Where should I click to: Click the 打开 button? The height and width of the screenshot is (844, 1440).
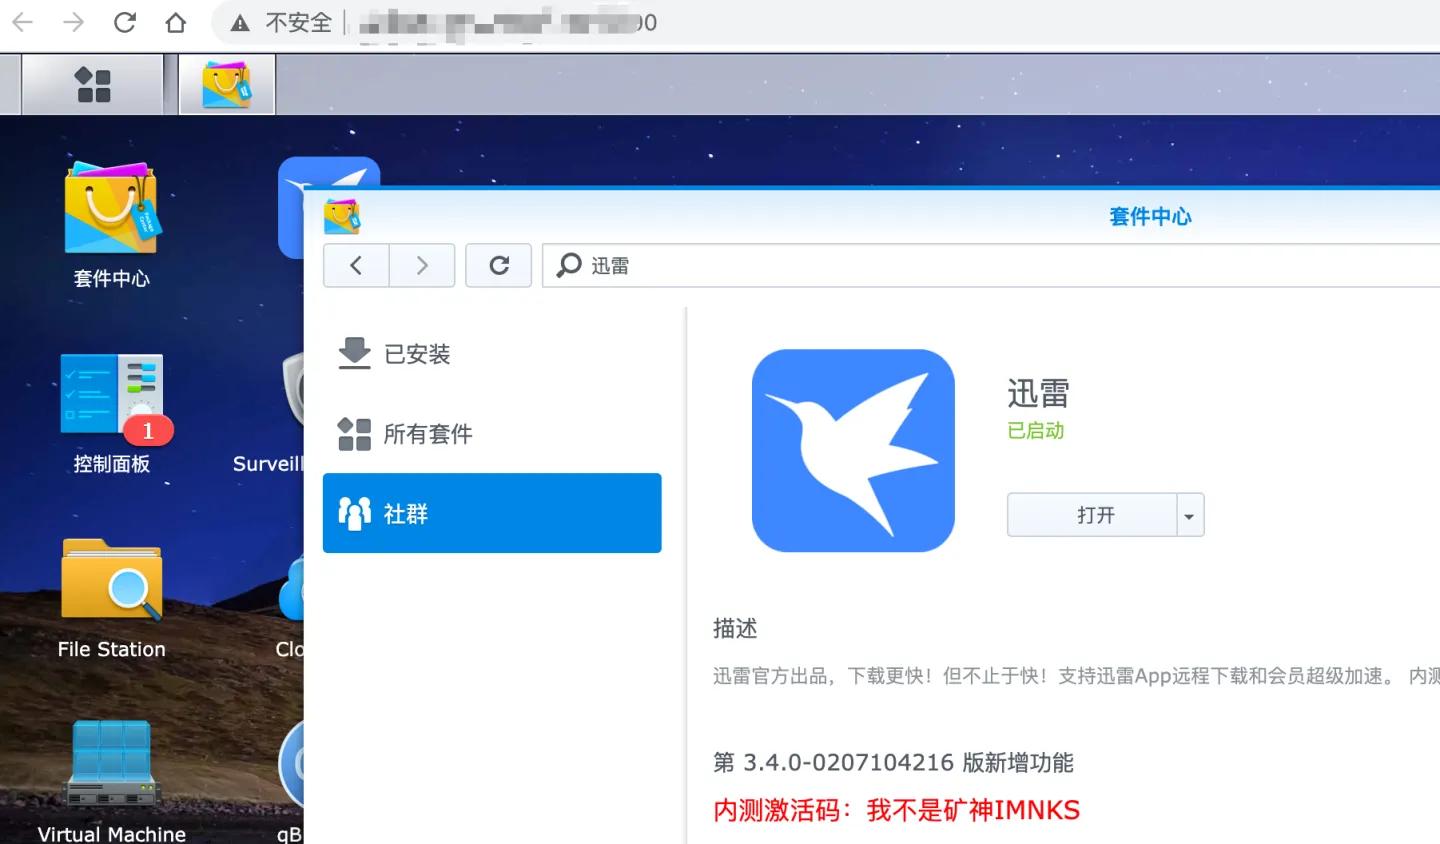1092,515
